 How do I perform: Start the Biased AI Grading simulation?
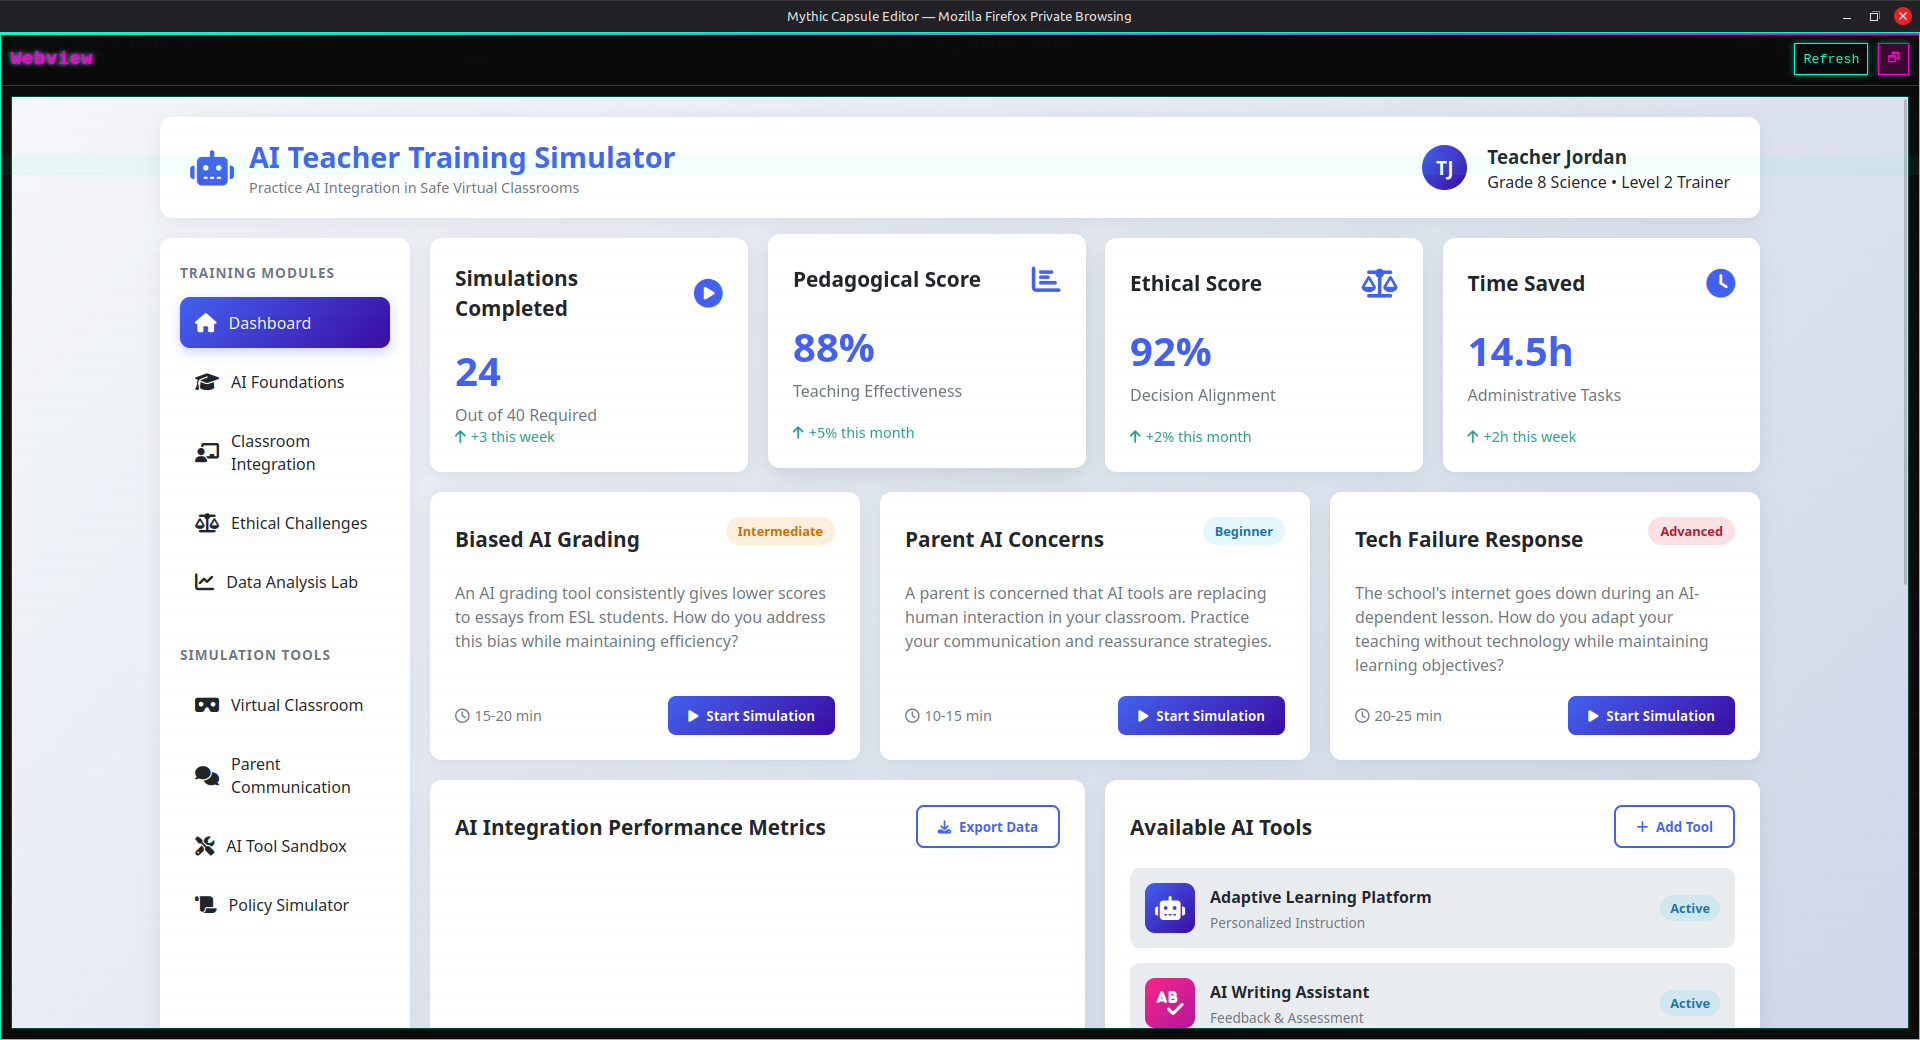coord(751,715)
